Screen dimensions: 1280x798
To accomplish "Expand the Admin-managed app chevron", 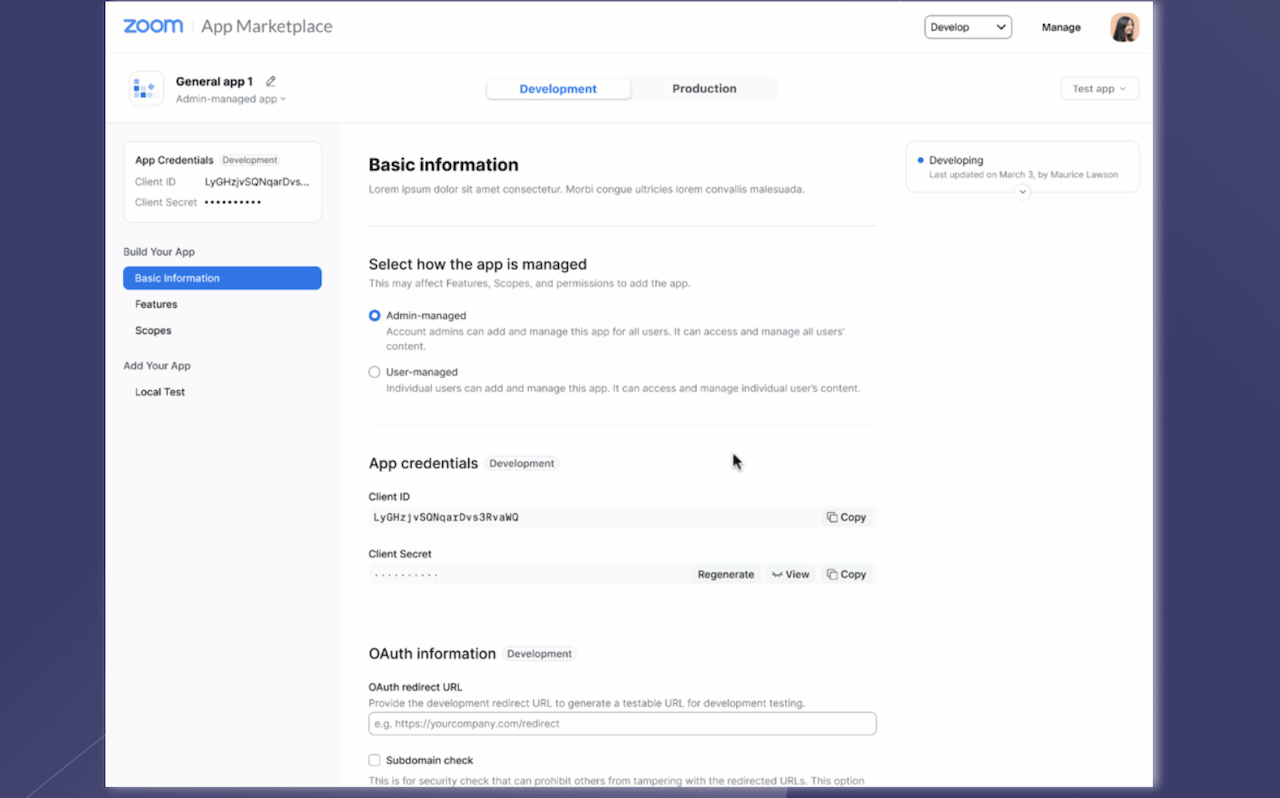I will [x=284, y=99].
